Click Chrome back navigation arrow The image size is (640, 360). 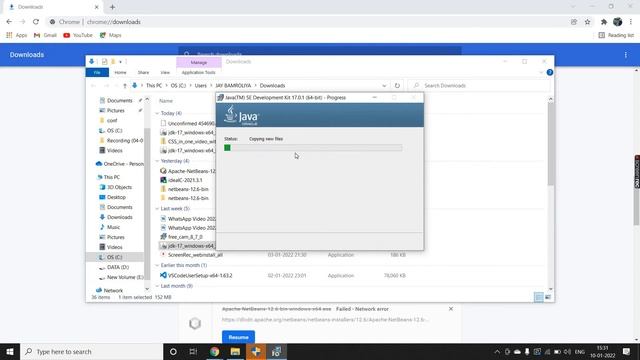[x=9, y=22]
